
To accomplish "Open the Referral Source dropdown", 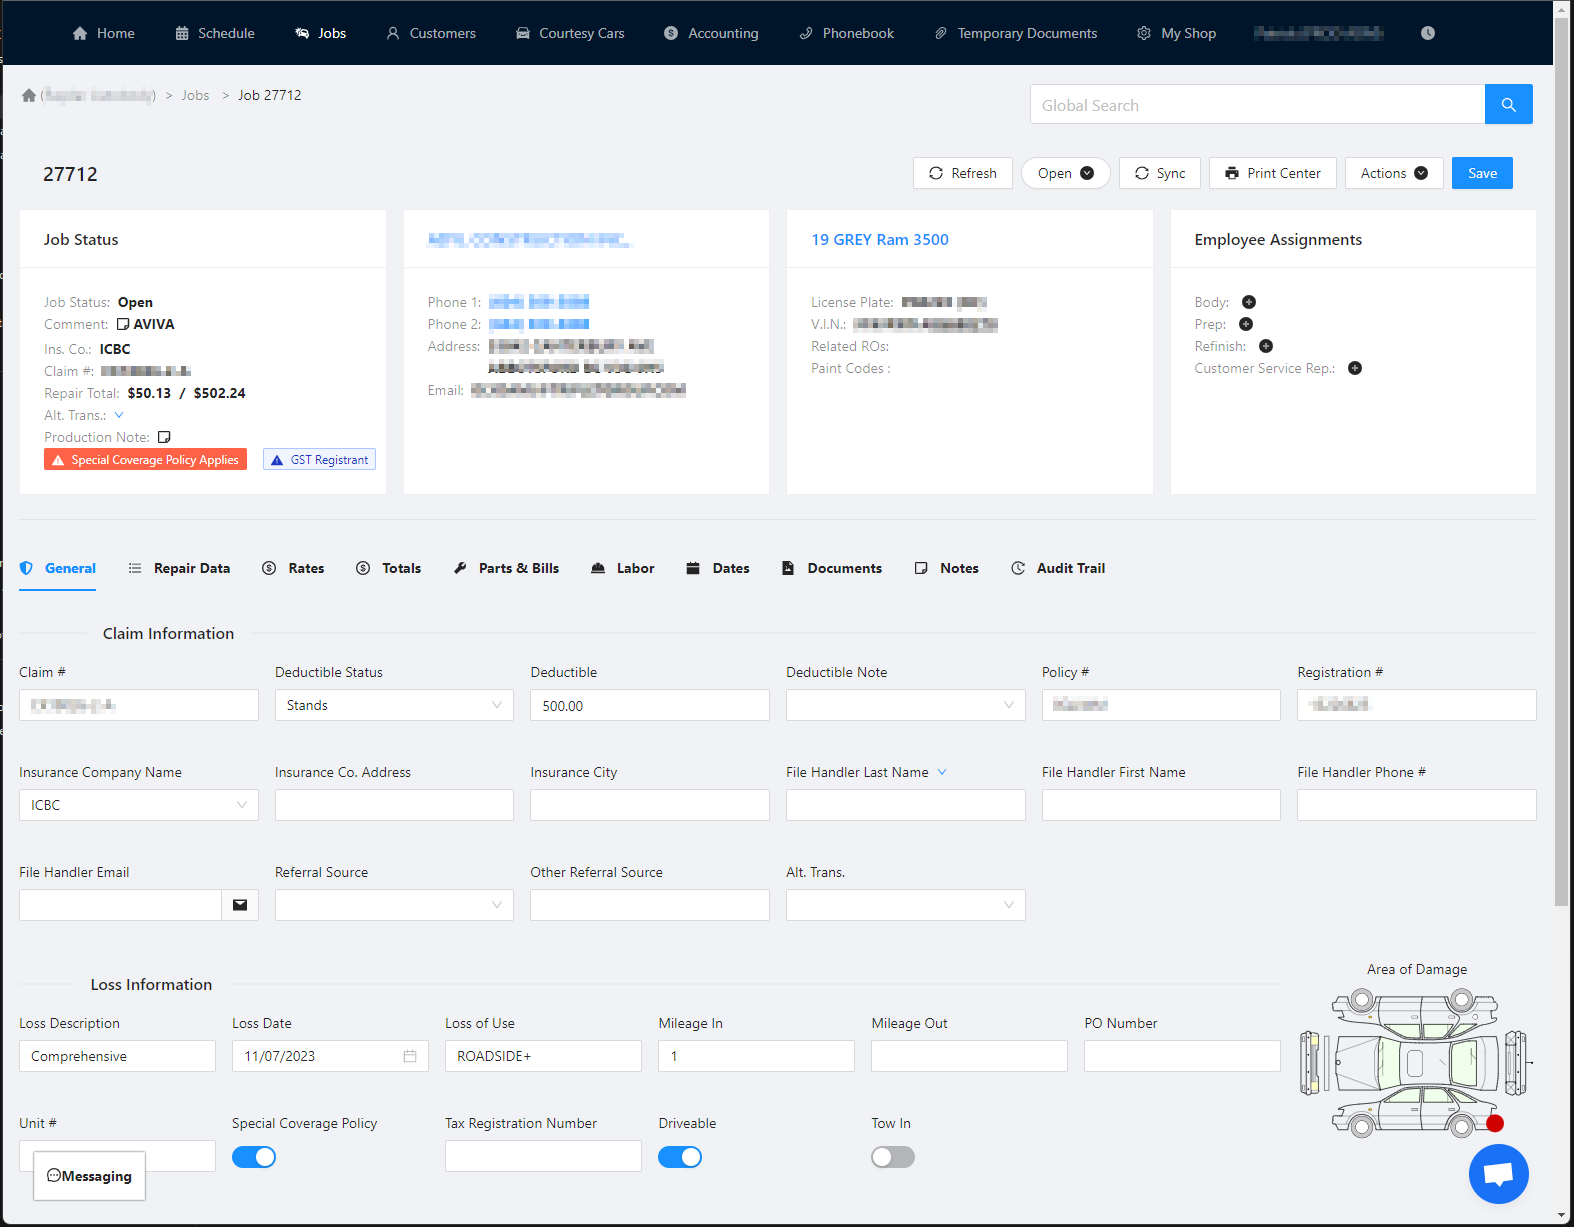I will click(x=394, y=905).
